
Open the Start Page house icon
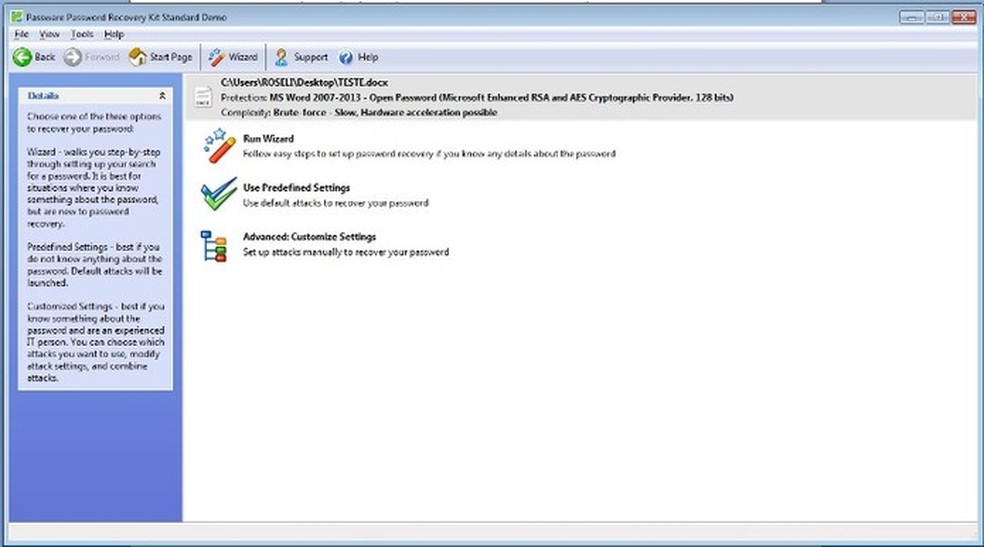[137, 57]
